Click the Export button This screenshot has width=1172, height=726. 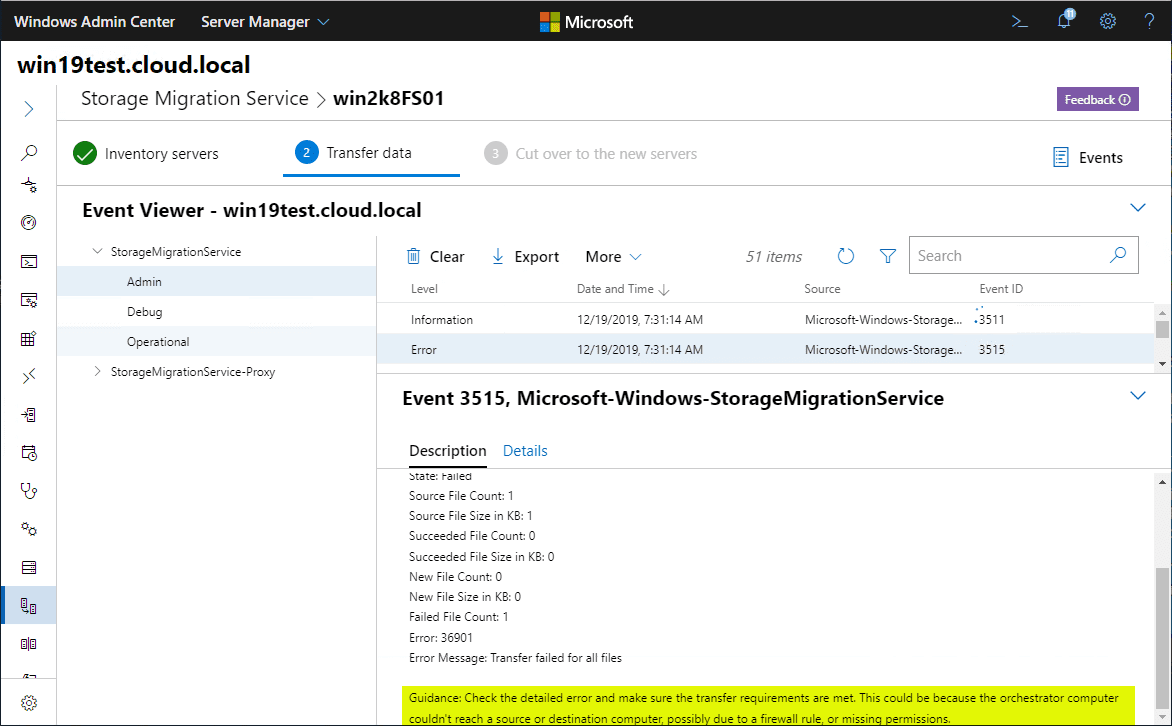[525, 257]
